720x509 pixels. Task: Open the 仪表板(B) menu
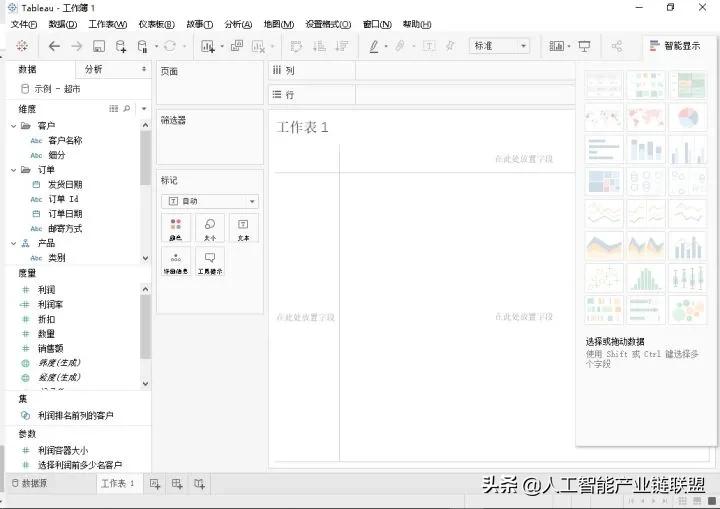coord(157,24)
